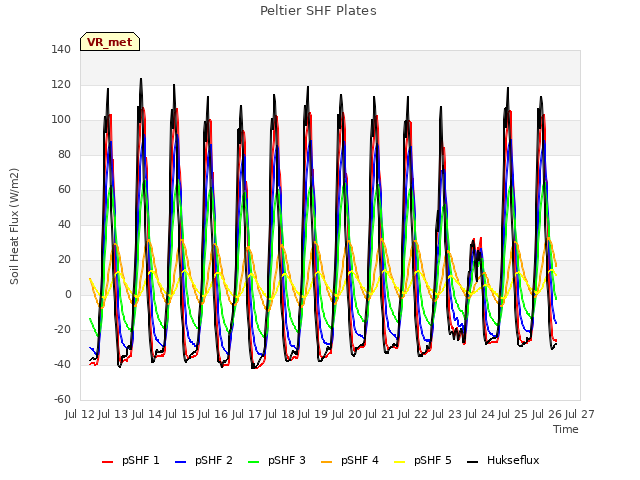This screenshot has height=480, width=640.
Task: Click the Time x-axis label
Action: coord(566,429)
